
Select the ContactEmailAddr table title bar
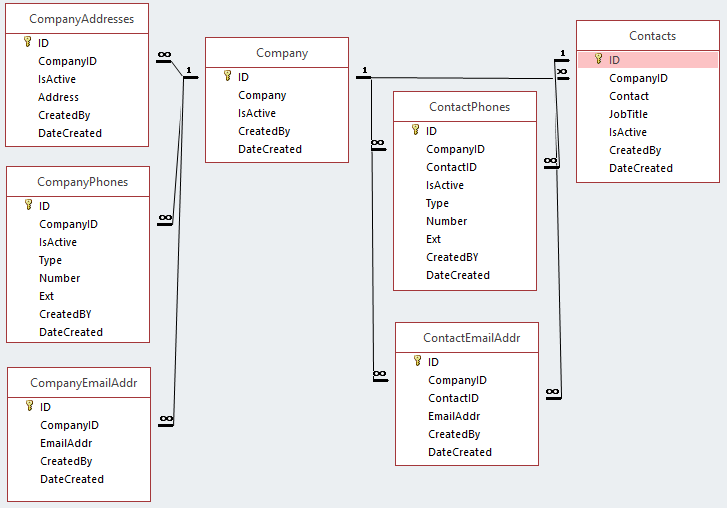(x=467, y=338)
